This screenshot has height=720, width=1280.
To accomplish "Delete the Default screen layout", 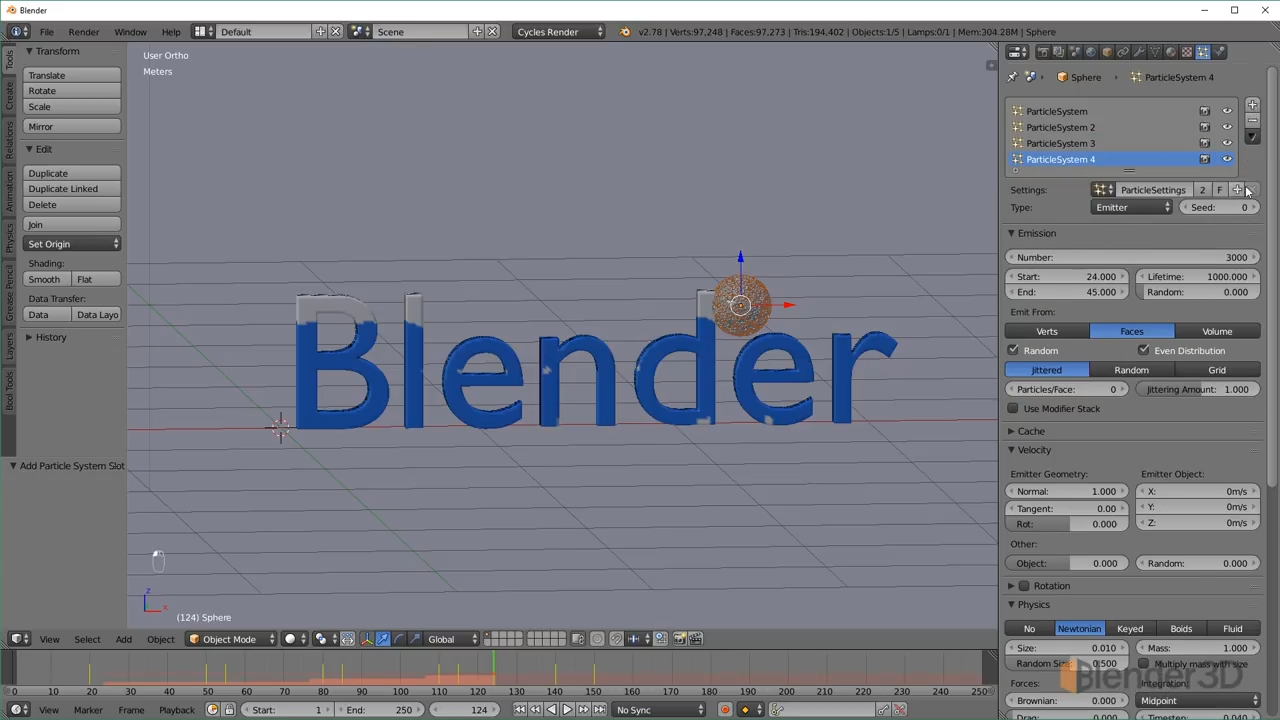I will (335, 32).
